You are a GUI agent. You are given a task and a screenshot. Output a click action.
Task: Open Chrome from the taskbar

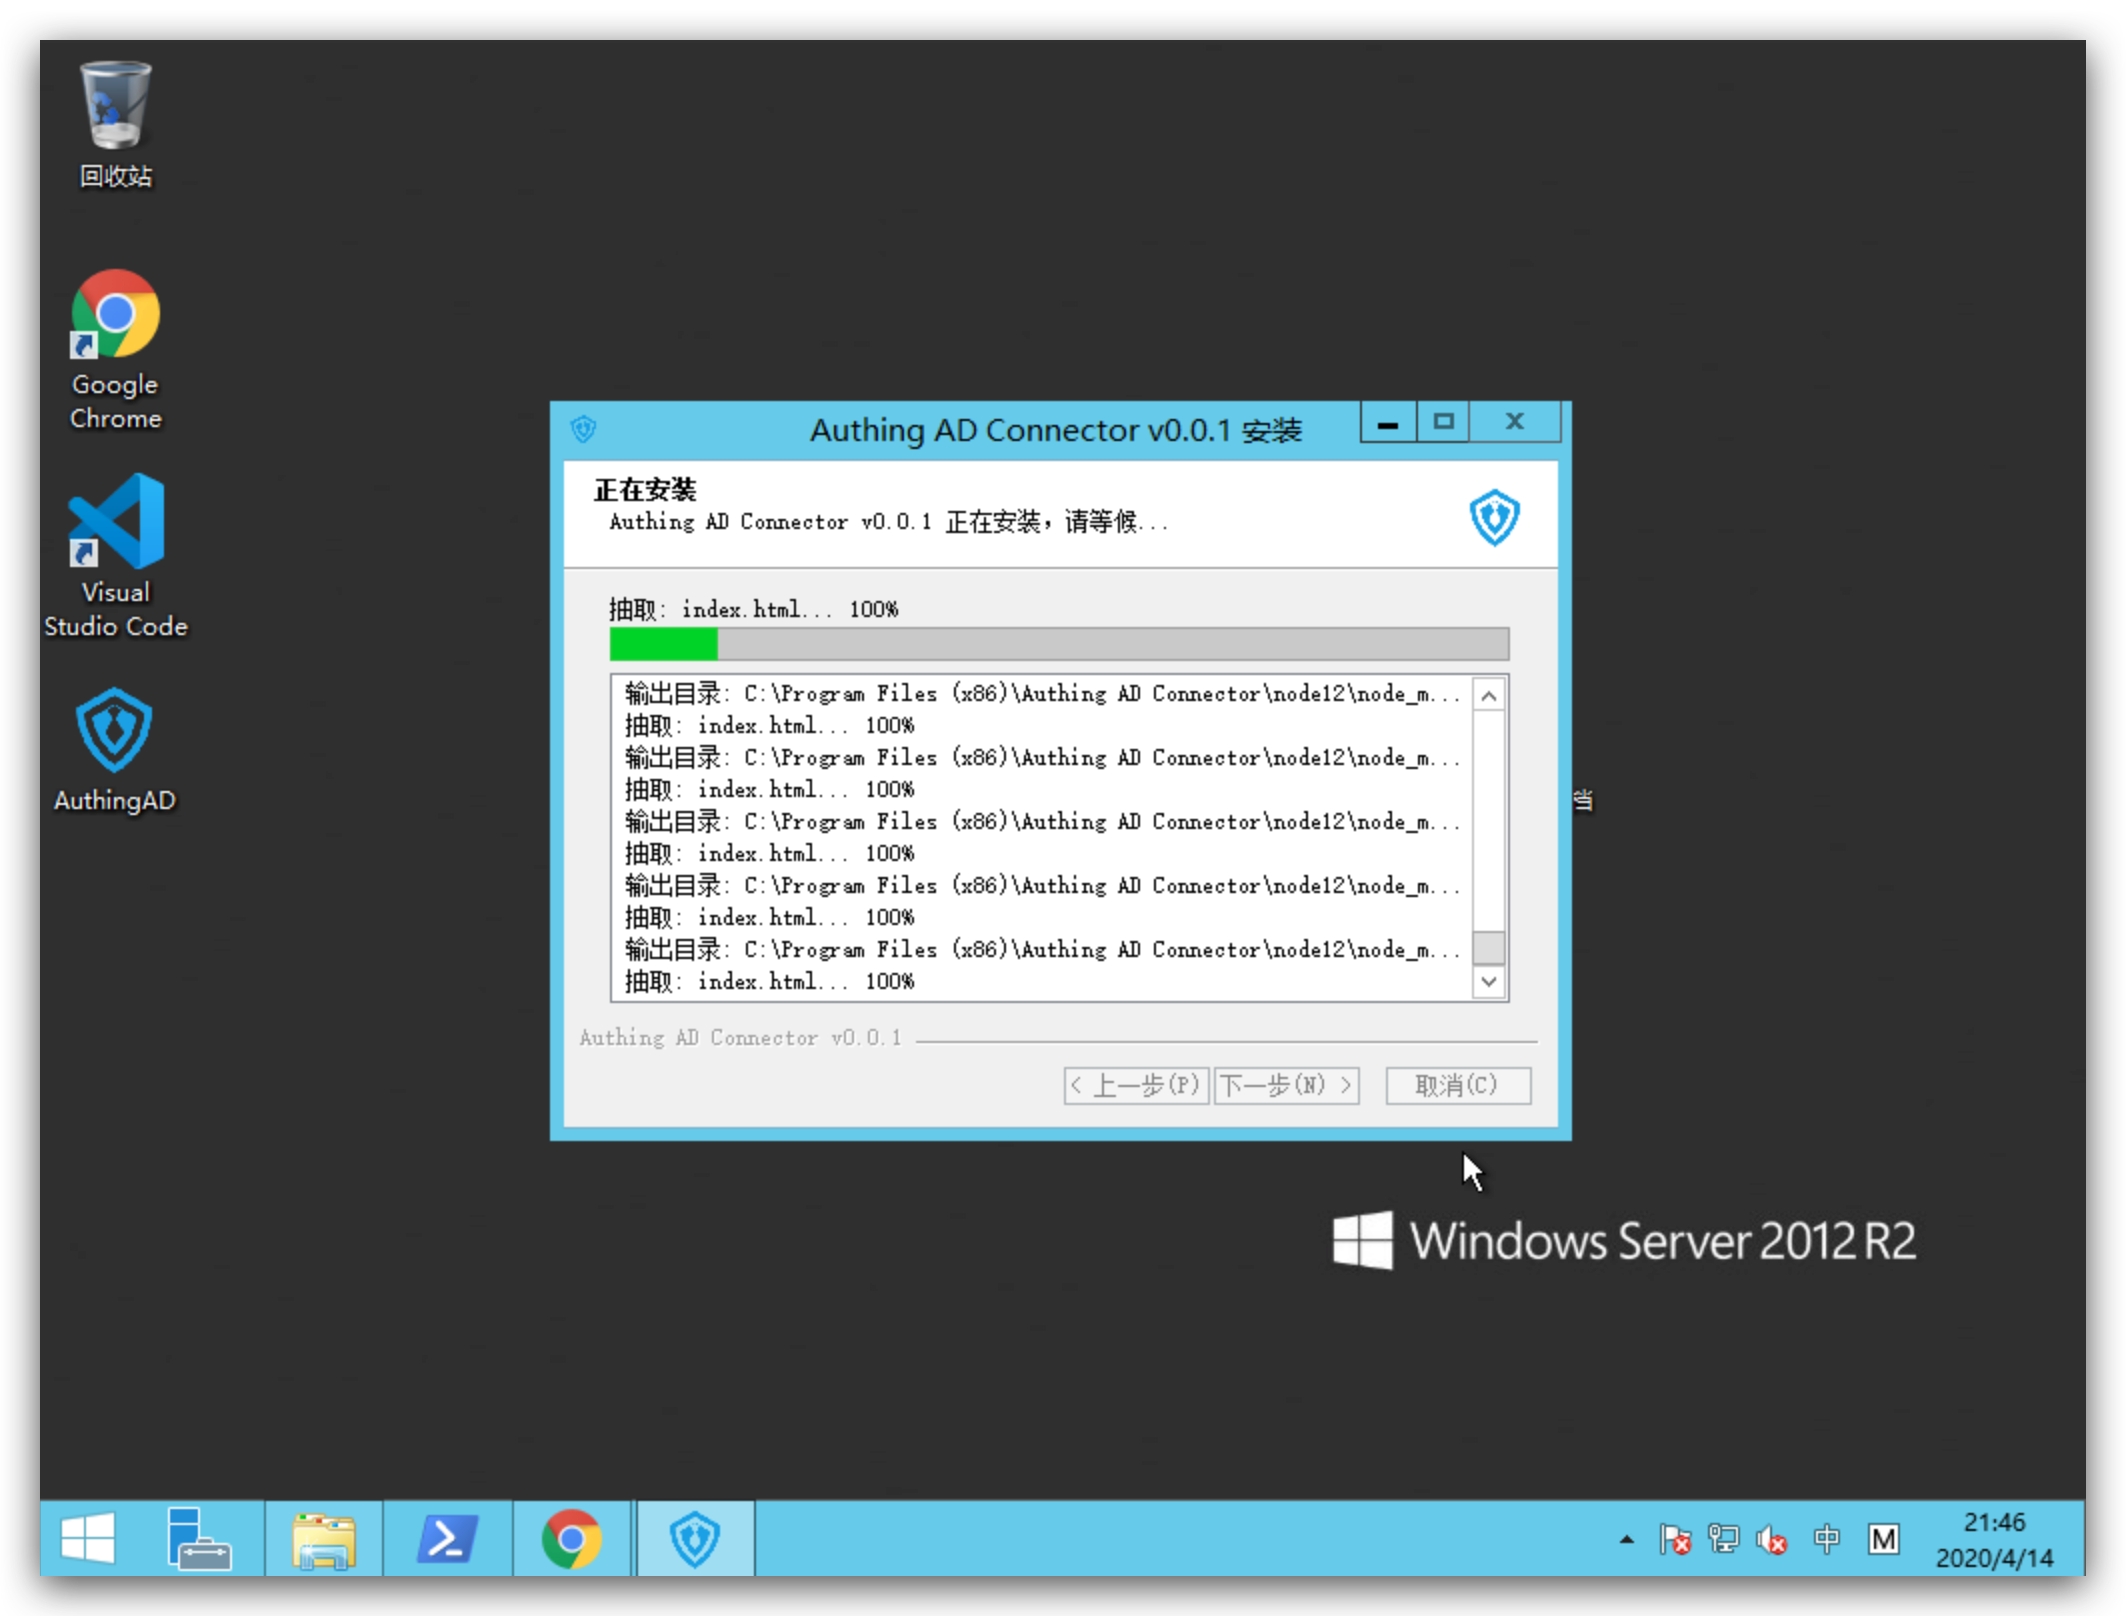(x=571, y=1538)
